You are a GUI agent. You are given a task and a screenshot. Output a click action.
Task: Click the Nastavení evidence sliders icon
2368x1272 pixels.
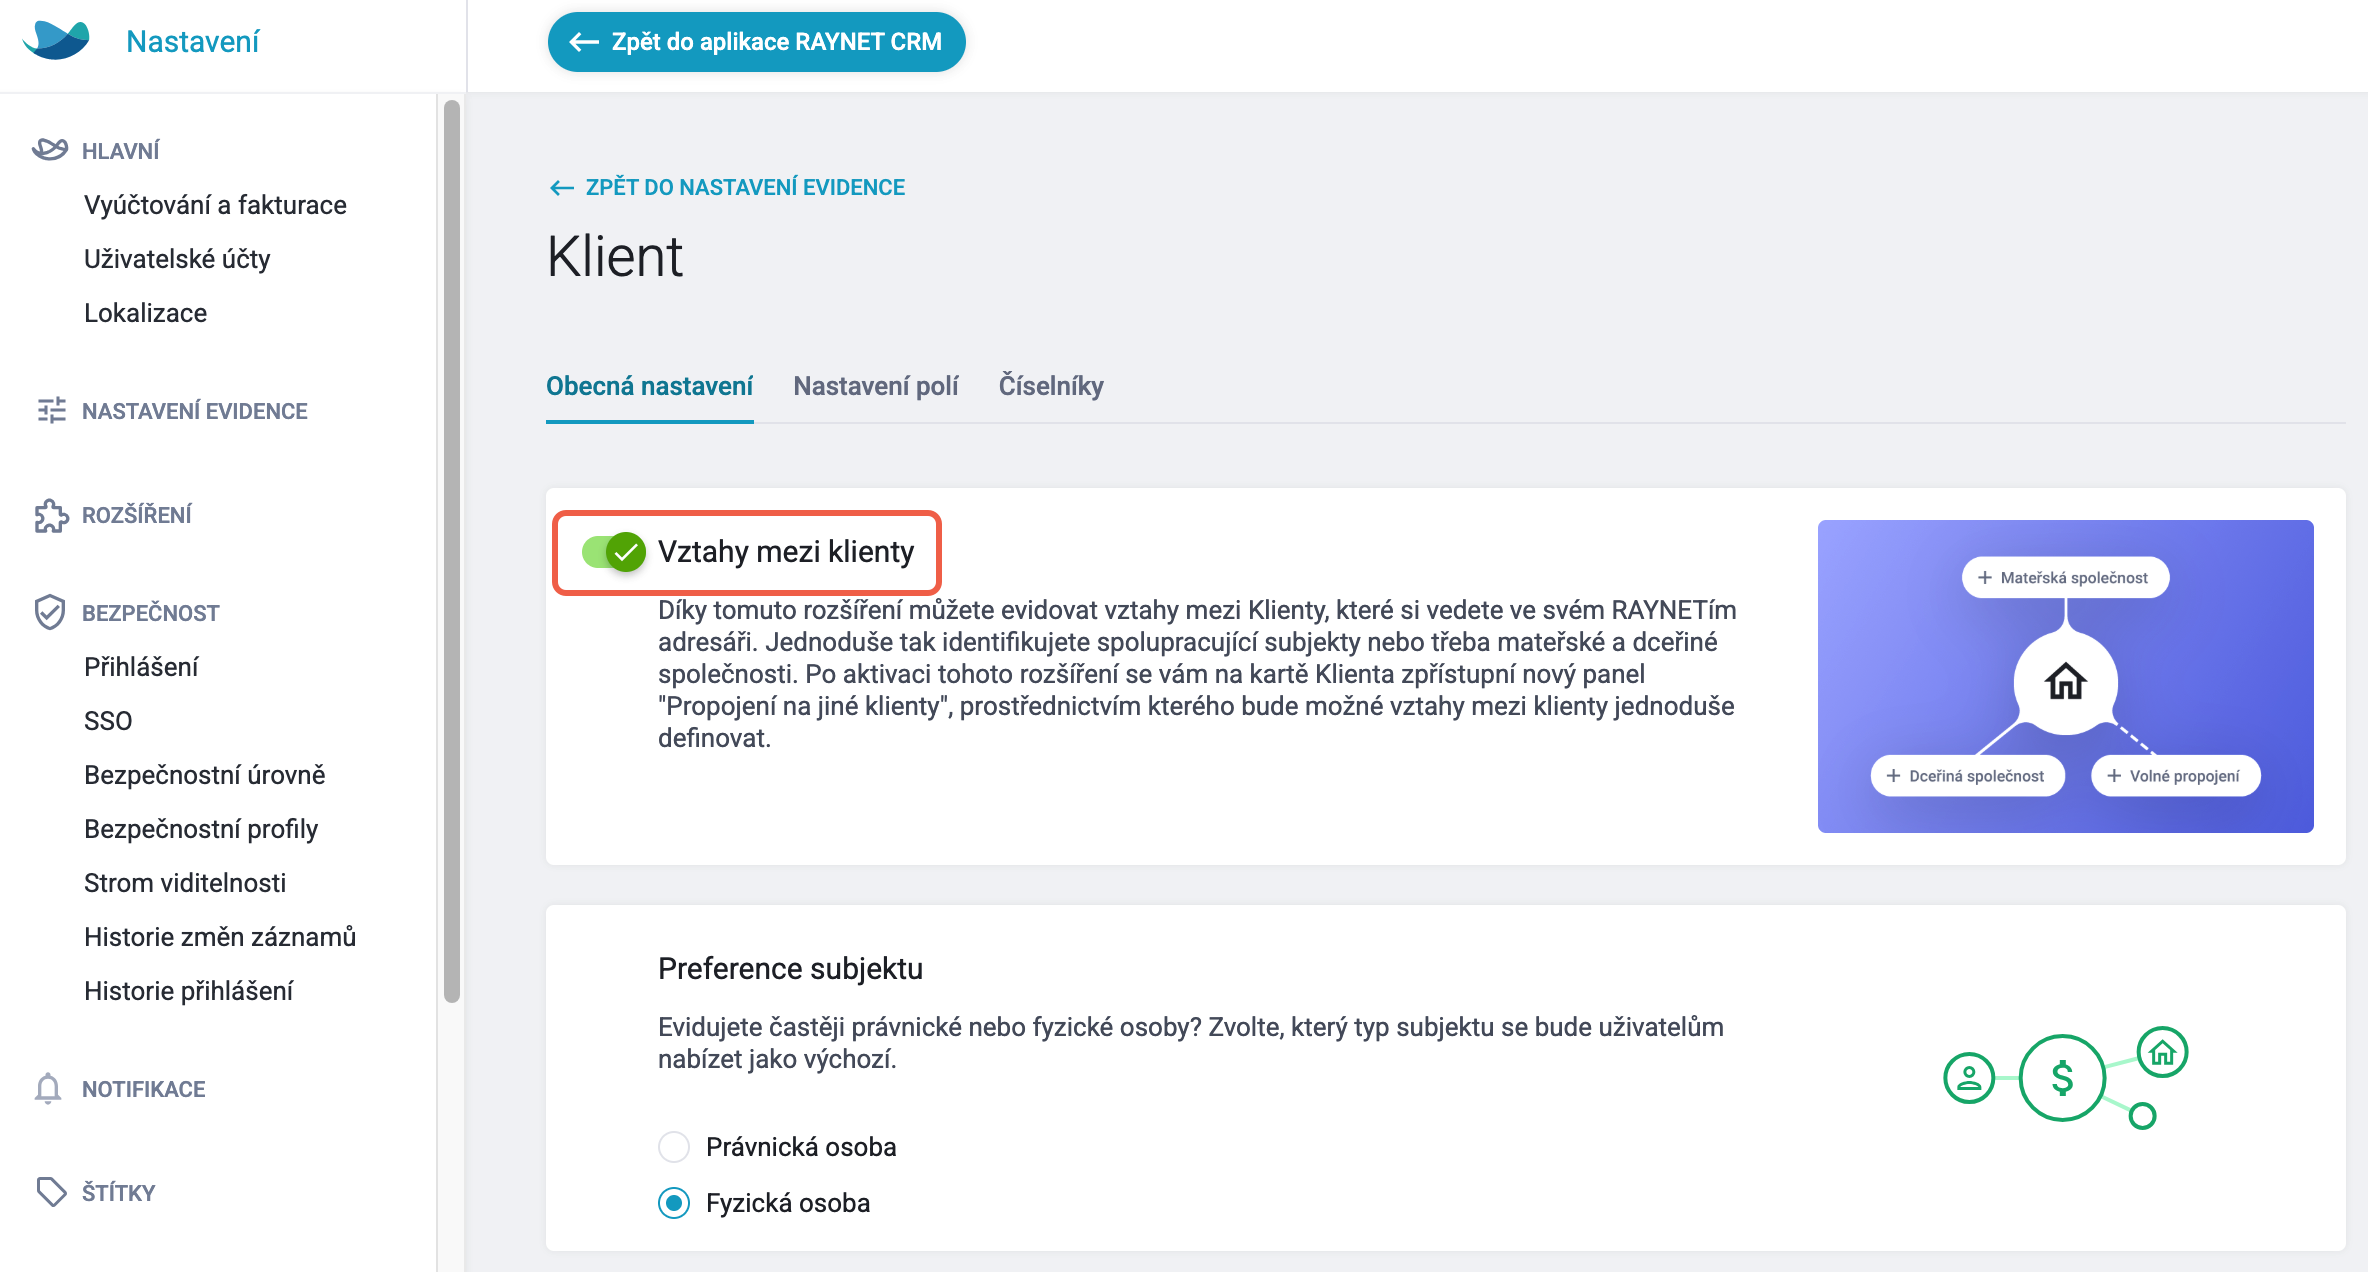pos(51,410)
